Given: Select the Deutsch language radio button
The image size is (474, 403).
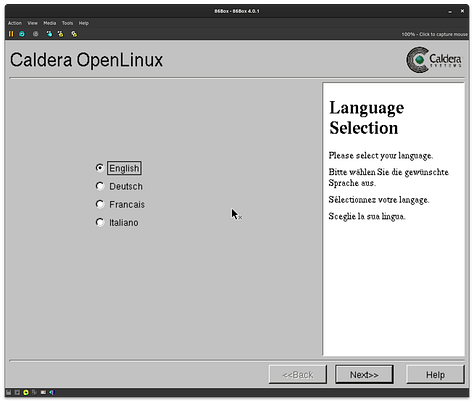Looking at the screenshot, I should pyautogui.click(x=99, y=186).
